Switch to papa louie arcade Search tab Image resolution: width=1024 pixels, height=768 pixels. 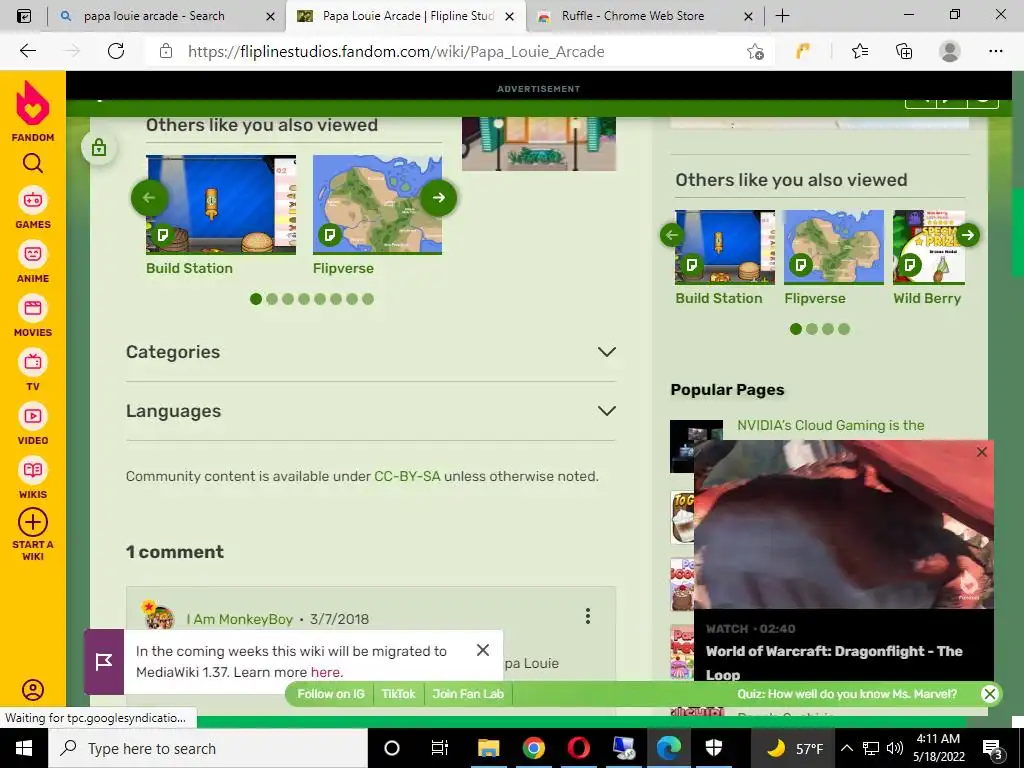[x=167, y=16]
